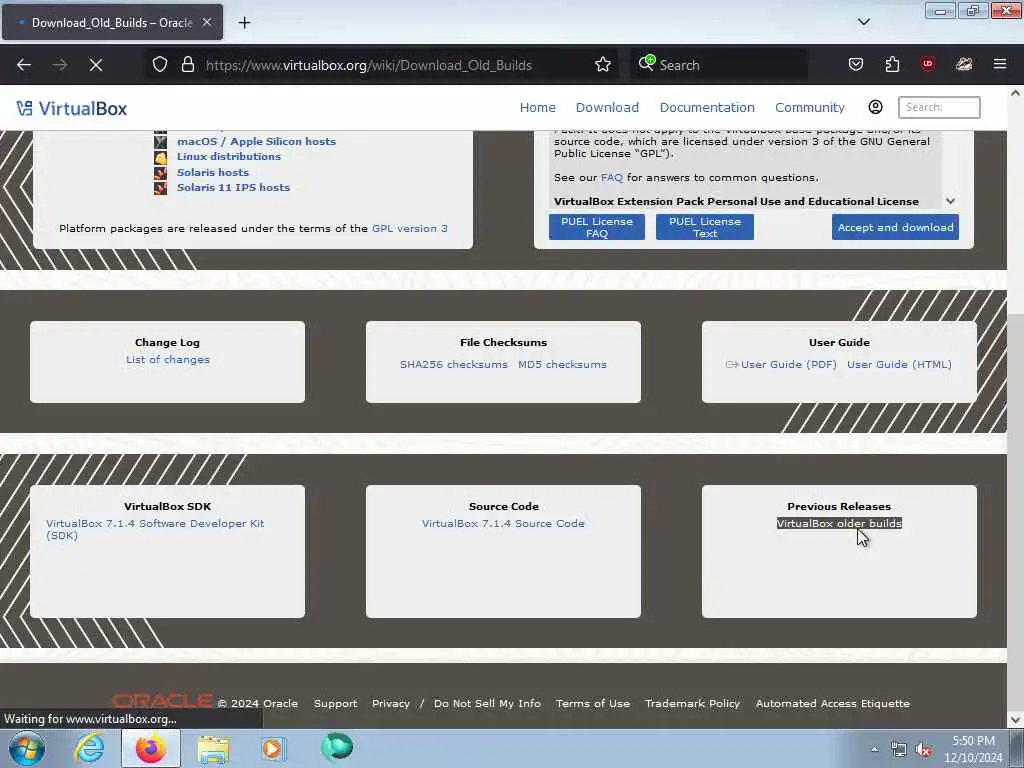Go to Home in site navigation

click(537, 107)
